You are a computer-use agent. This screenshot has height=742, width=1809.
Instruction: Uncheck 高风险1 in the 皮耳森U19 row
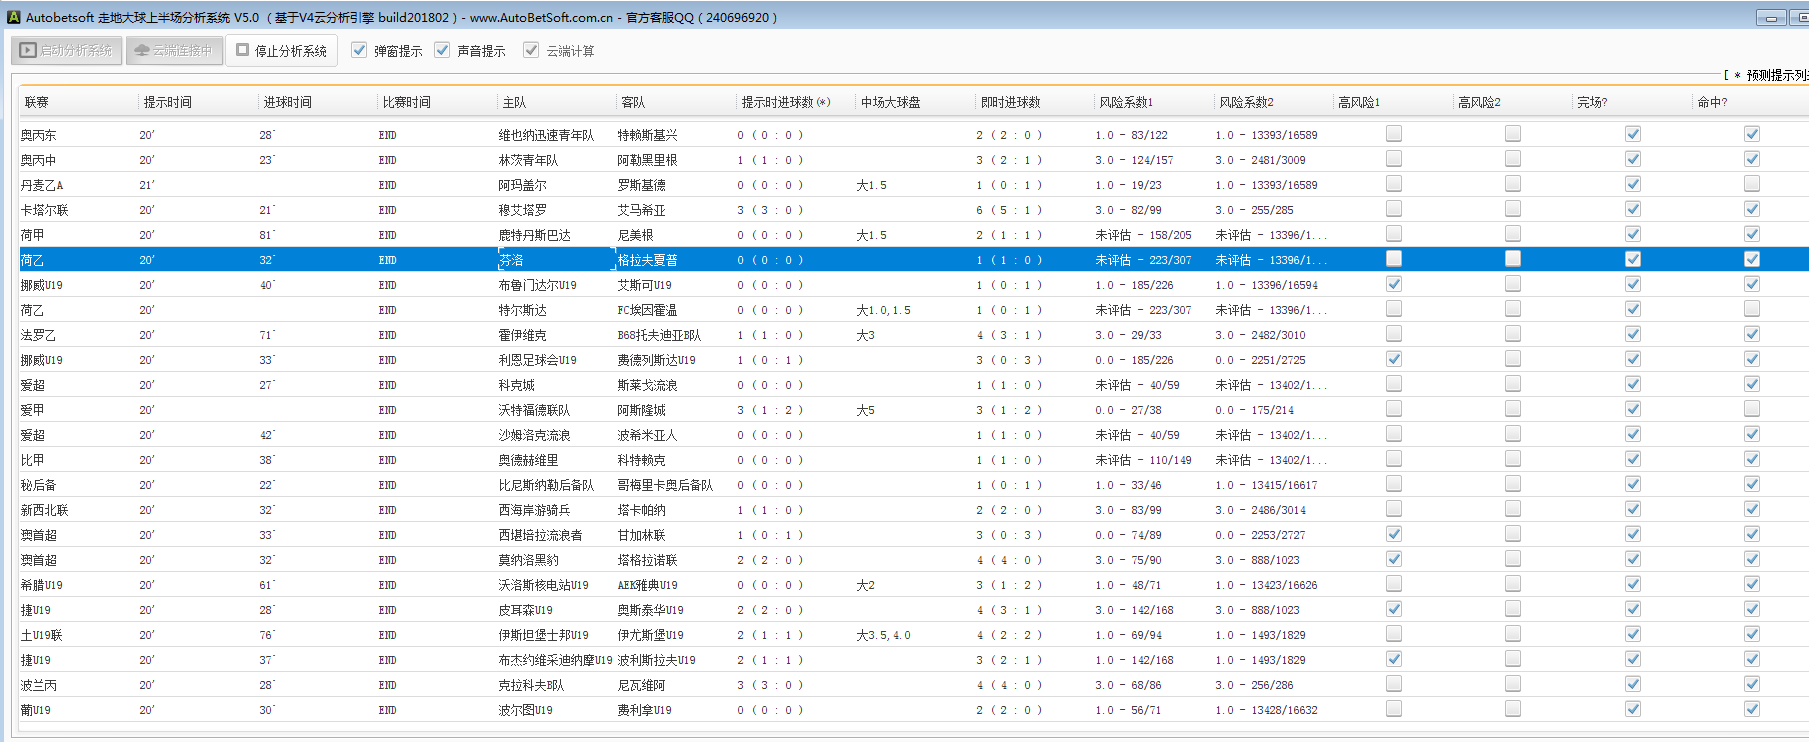[x=1394, y=609]
